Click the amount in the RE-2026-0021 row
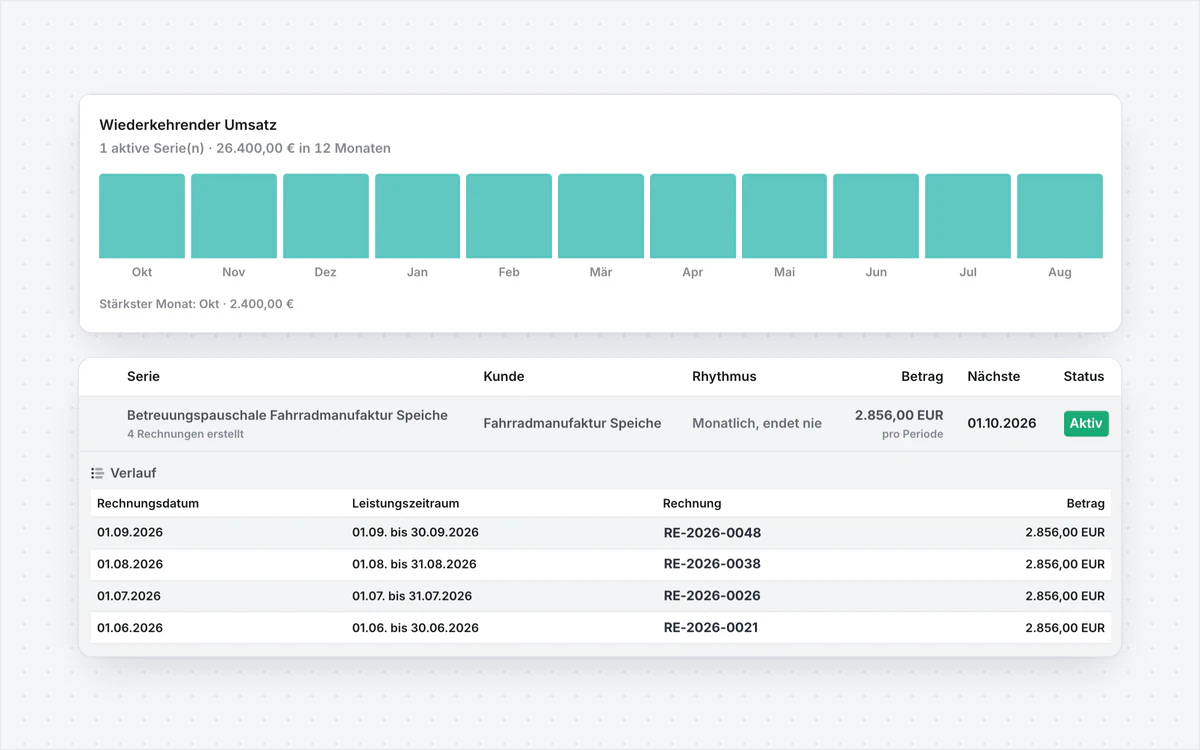1200x750 pixels. pos(1065,628)
